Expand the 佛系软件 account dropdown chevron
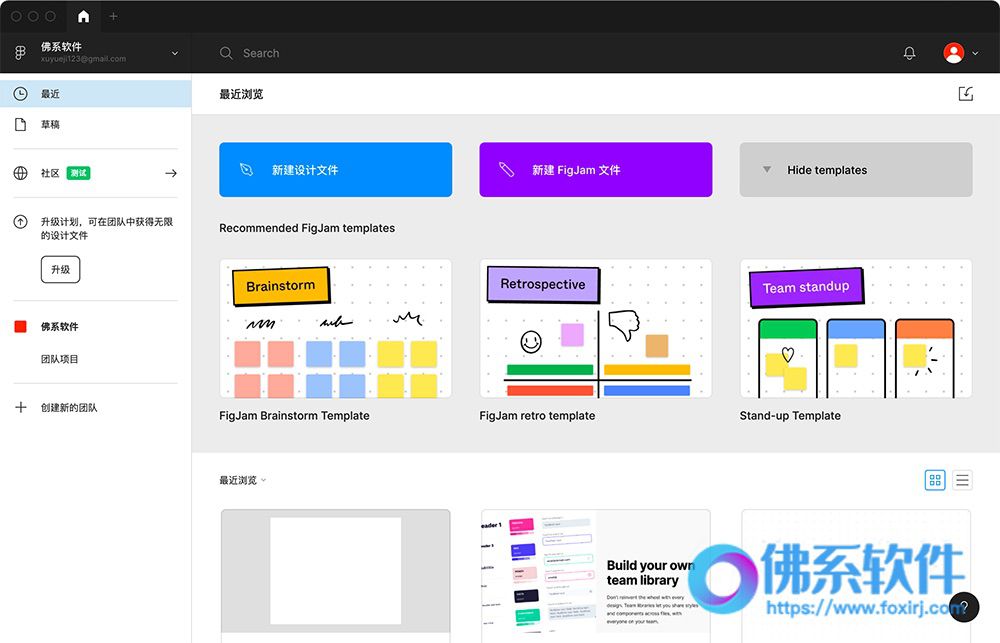Viewport: 1000px width, 643px height. pyautogui.click(x=175, y=53)
